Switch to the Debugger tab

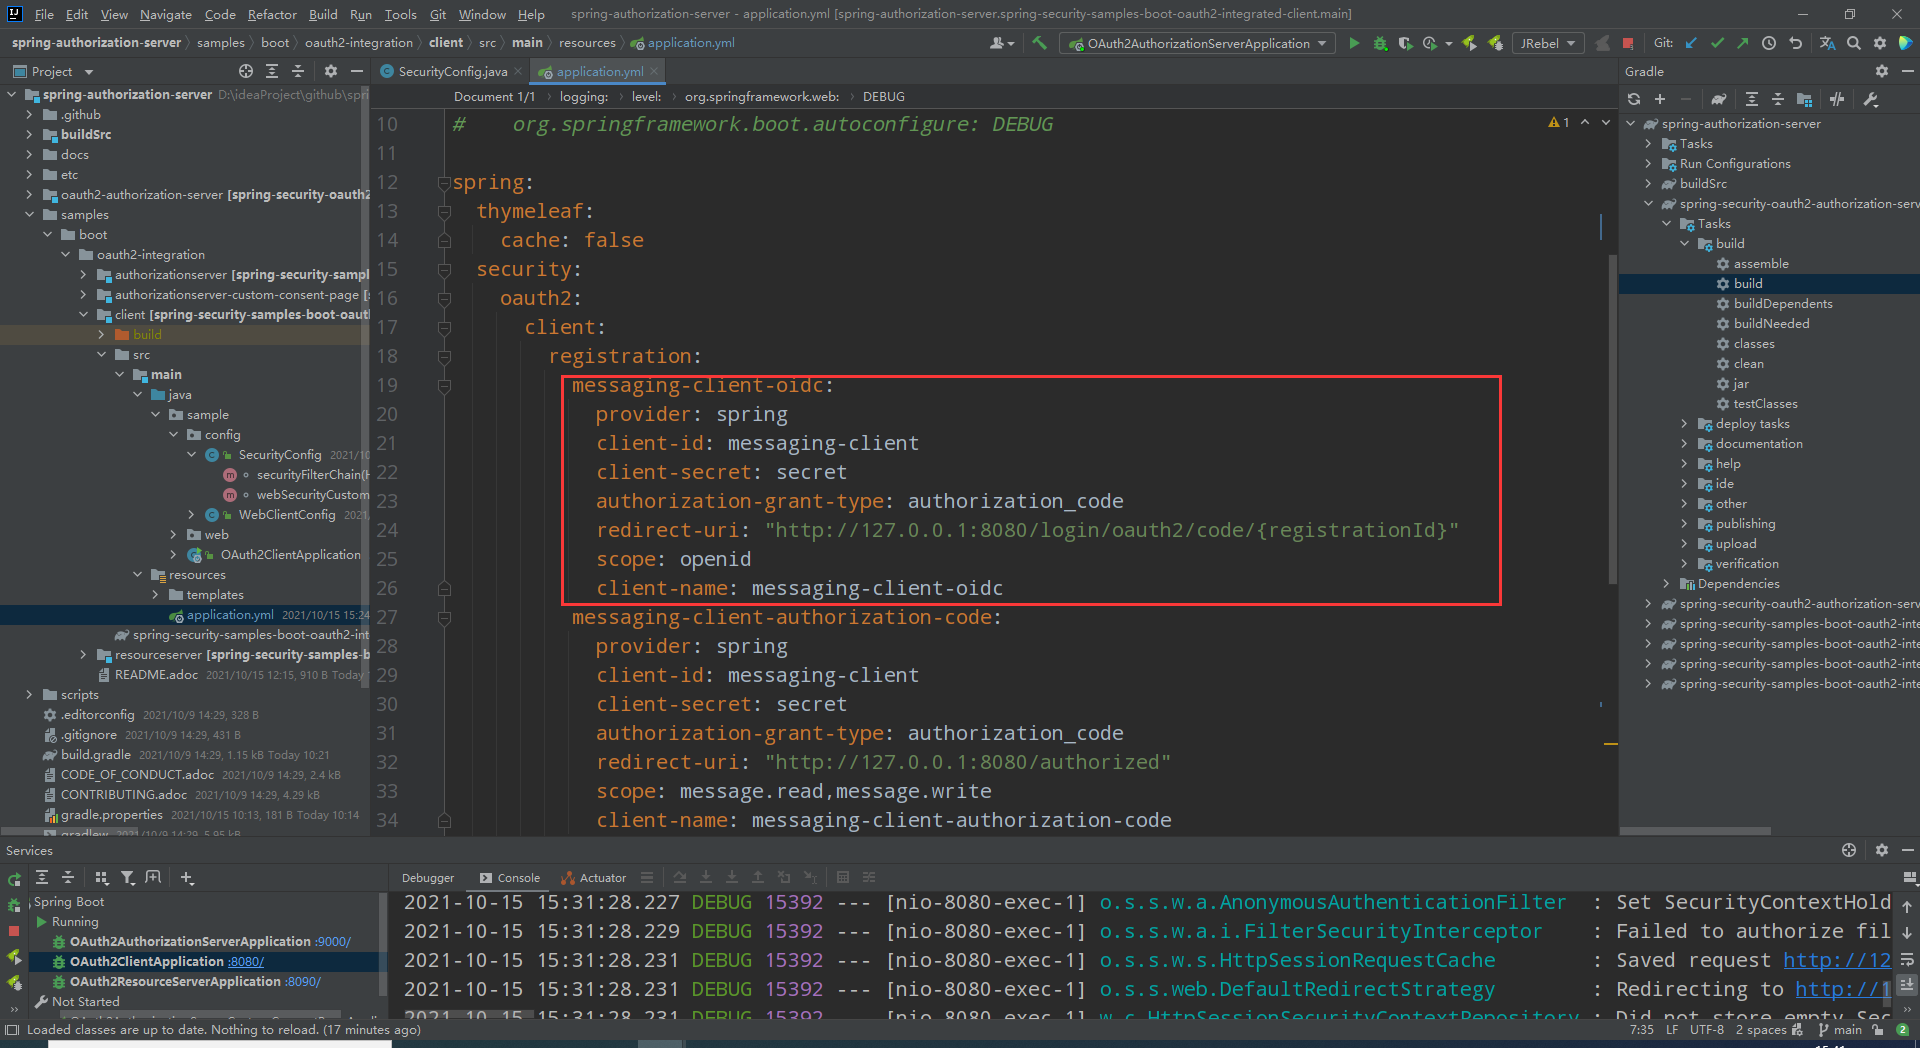click(x=428, y=878)
